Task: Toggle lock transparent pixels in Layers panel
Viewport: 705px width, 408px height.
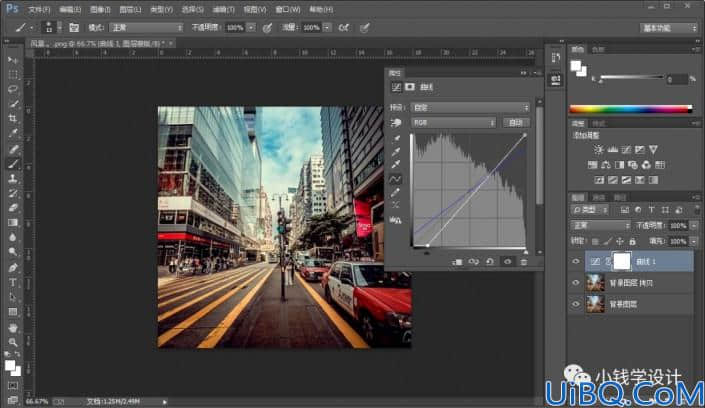Action: (595, 242)
